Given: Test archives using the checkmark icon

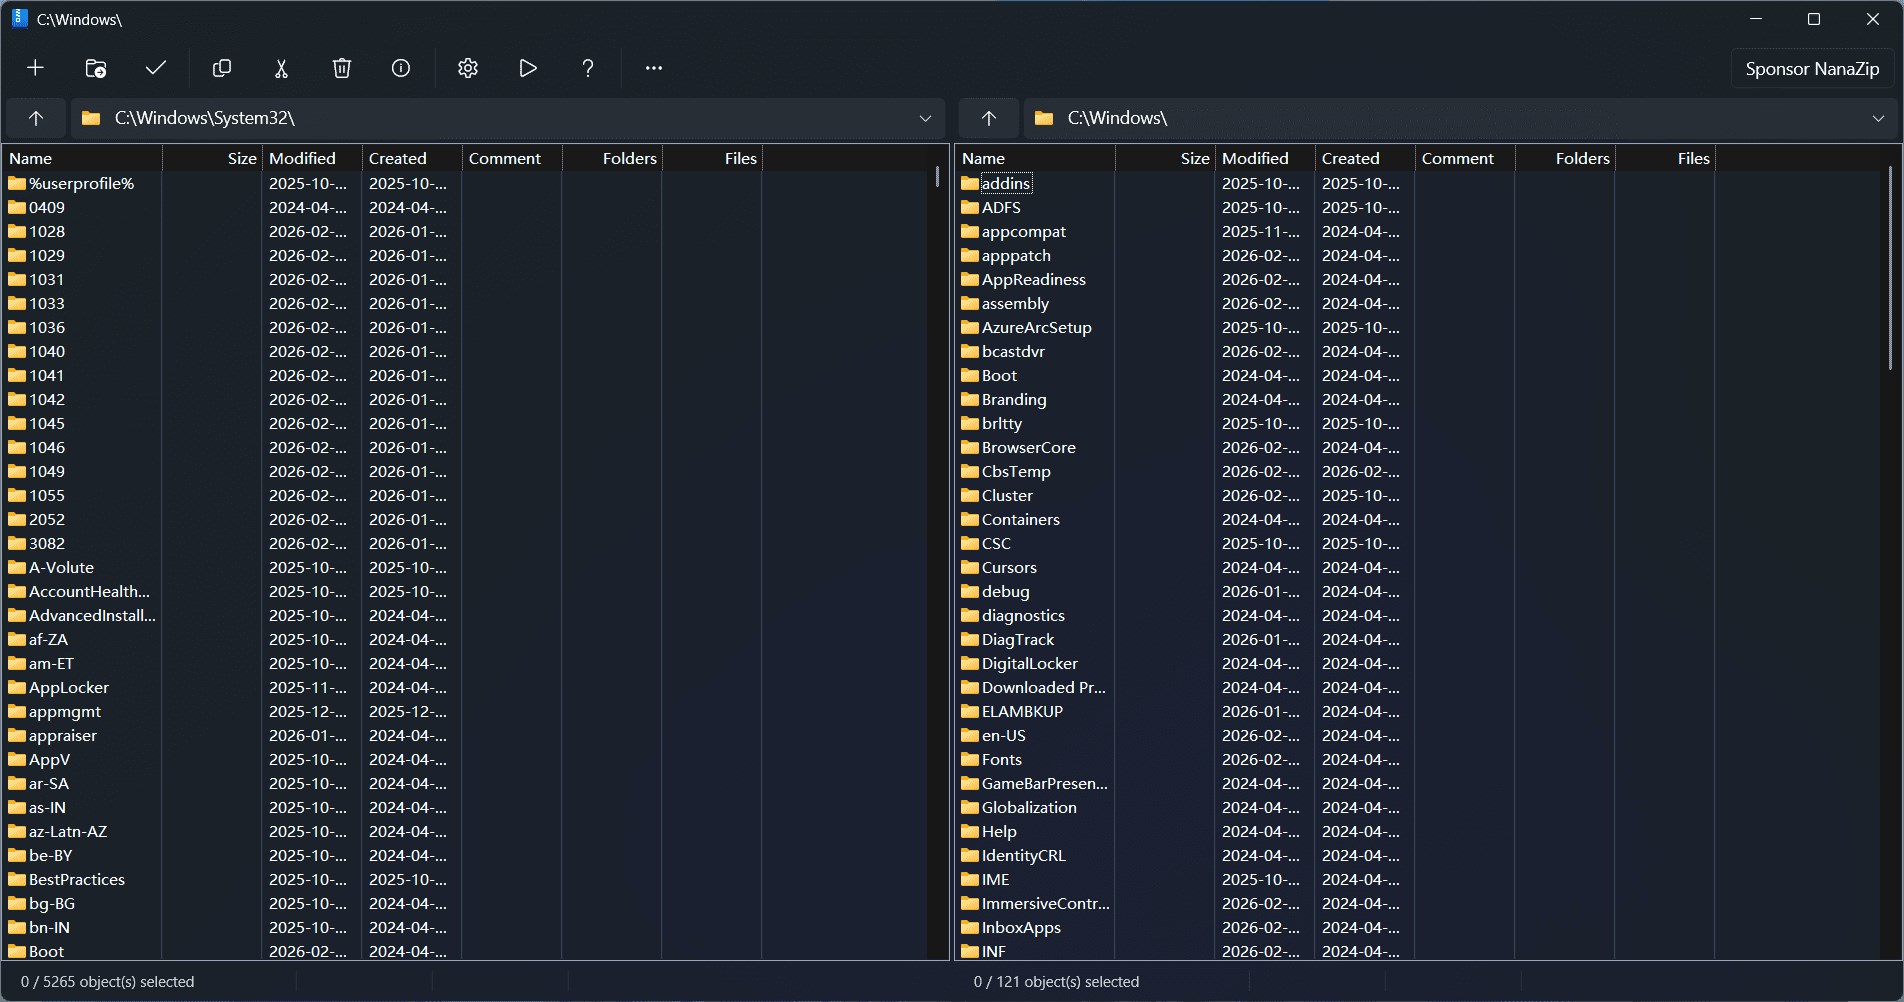Looking at the screenshot, I should 155,68.
